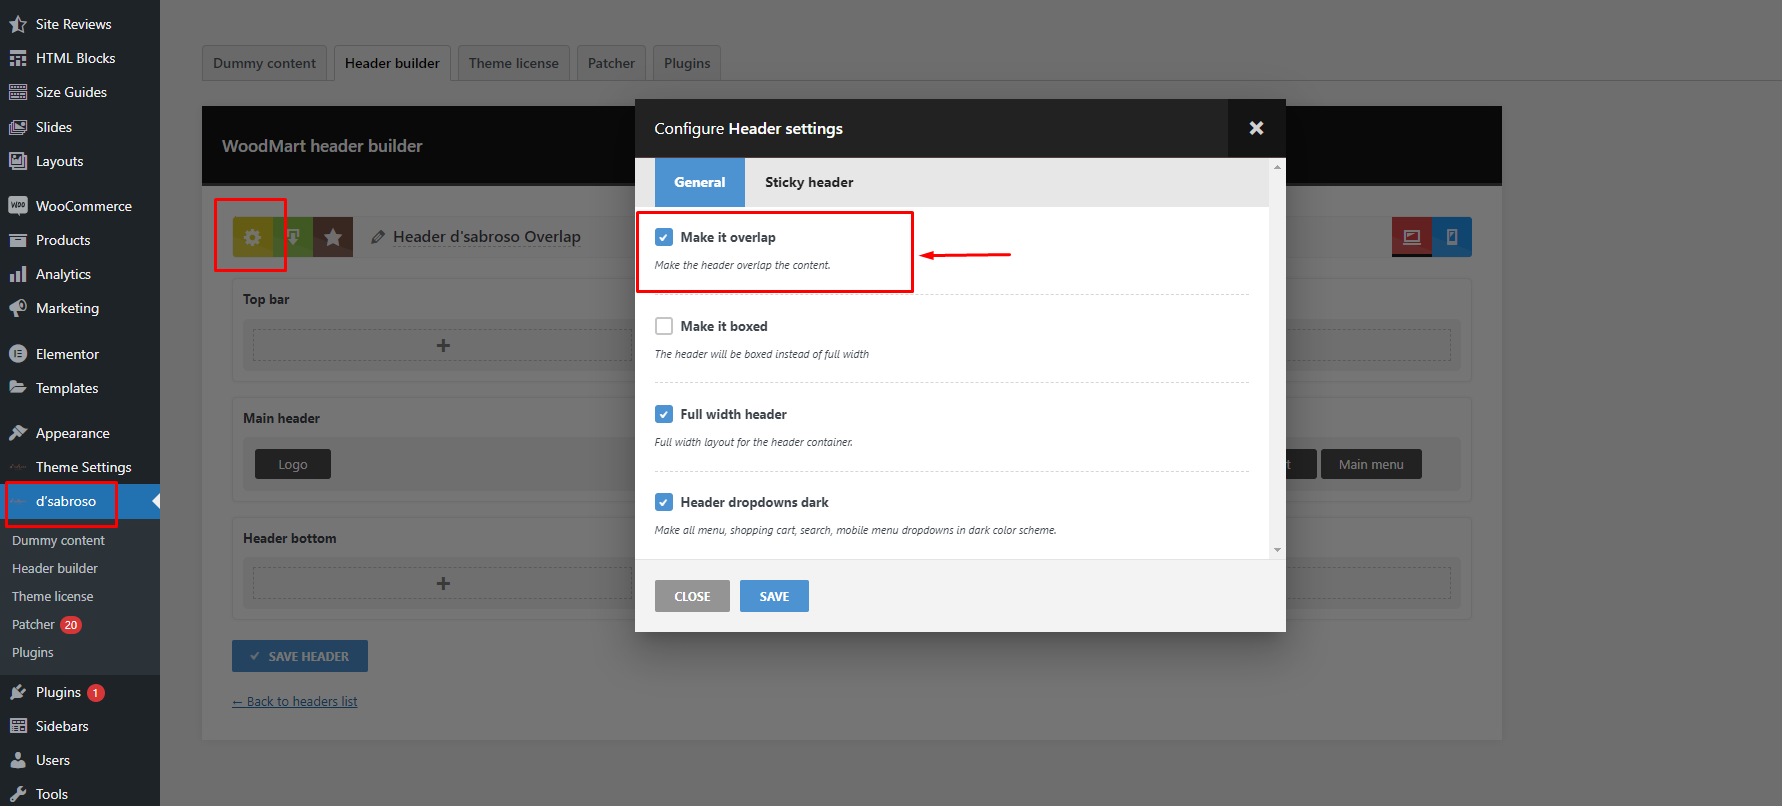
Task: Click Elementor sidebar icon
Action: [x=18, y=354]
